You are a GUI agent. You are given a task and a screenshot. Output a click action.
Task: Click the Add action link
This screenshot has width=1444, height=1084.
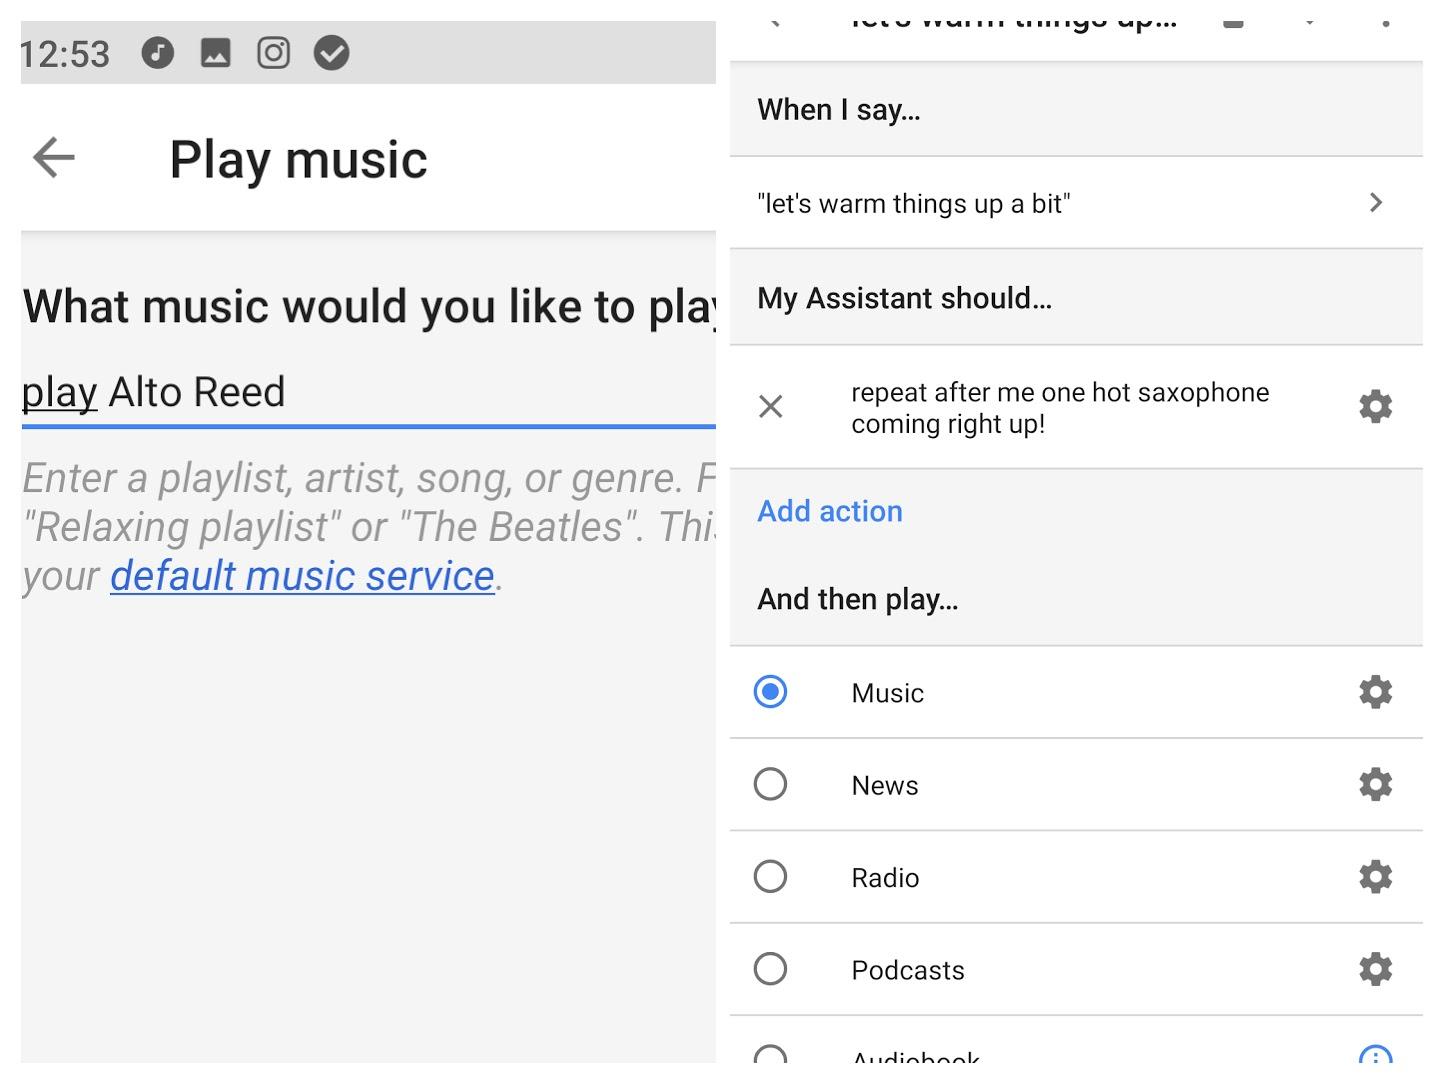tap(829, 511)
